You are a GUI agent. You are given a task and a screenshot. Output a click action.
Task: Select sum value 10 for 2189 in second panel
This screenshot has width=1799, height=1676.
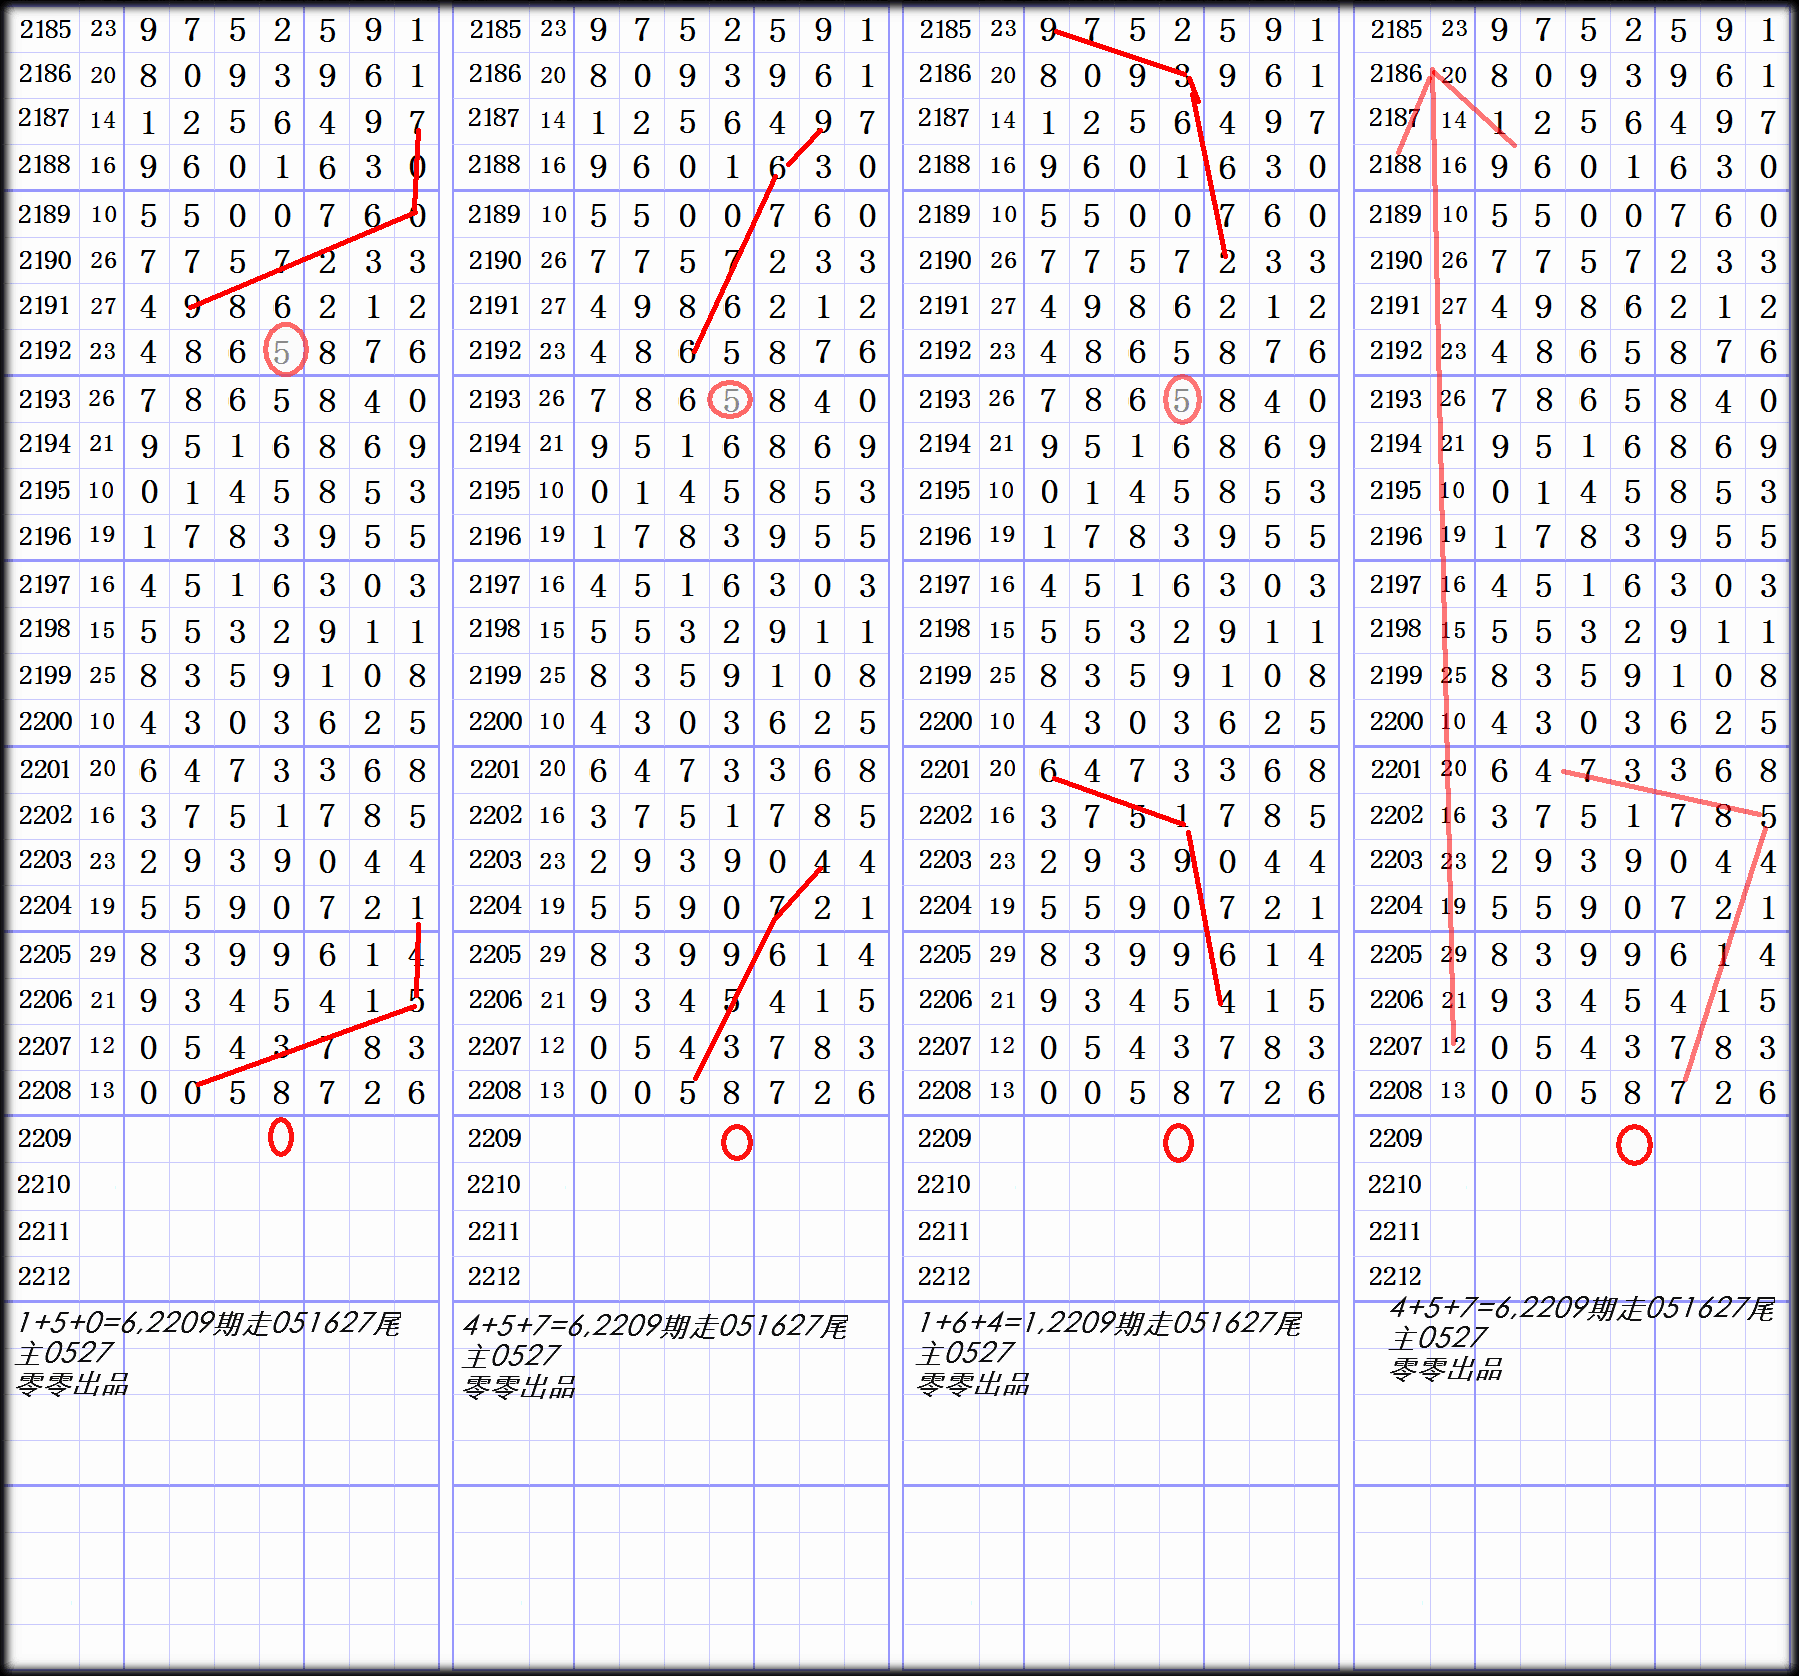(553, 214)
